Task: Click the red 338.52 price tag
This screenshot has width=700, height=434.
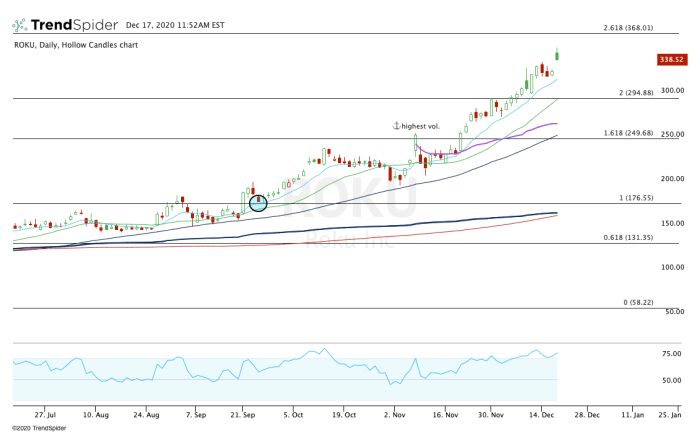Action: (672, 59)
